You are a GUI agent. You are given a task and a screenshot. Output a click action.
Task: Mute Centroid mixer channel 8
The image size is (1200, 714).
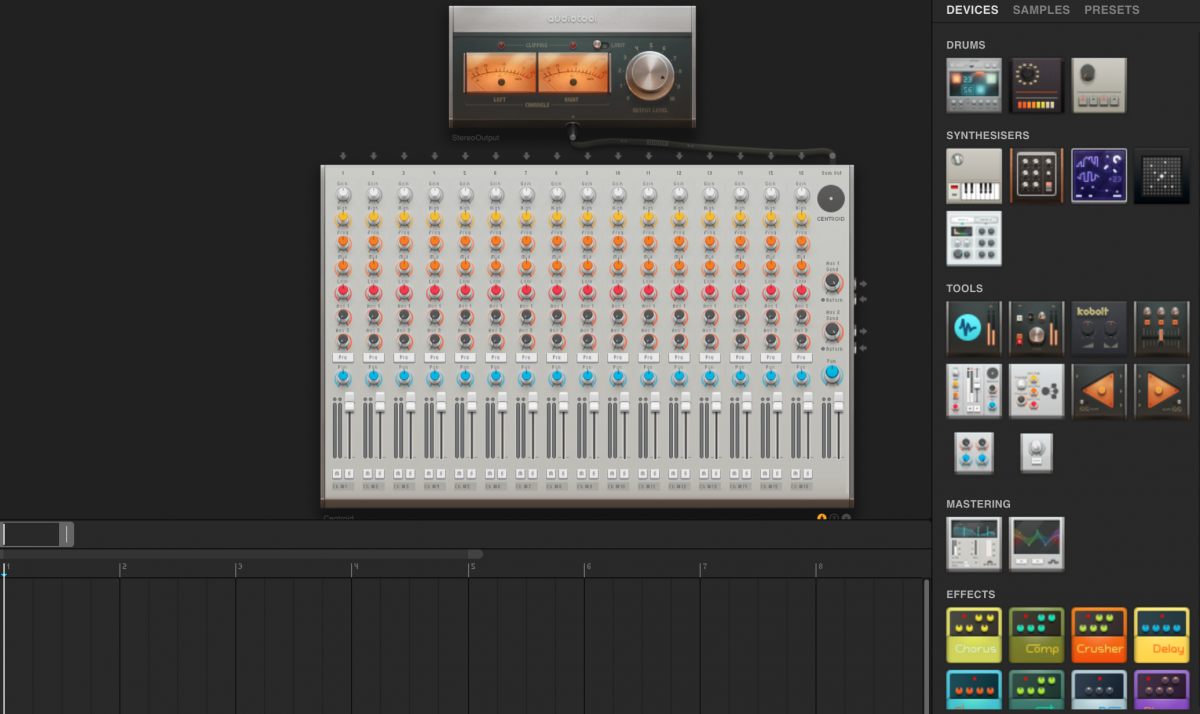(551, 473)
